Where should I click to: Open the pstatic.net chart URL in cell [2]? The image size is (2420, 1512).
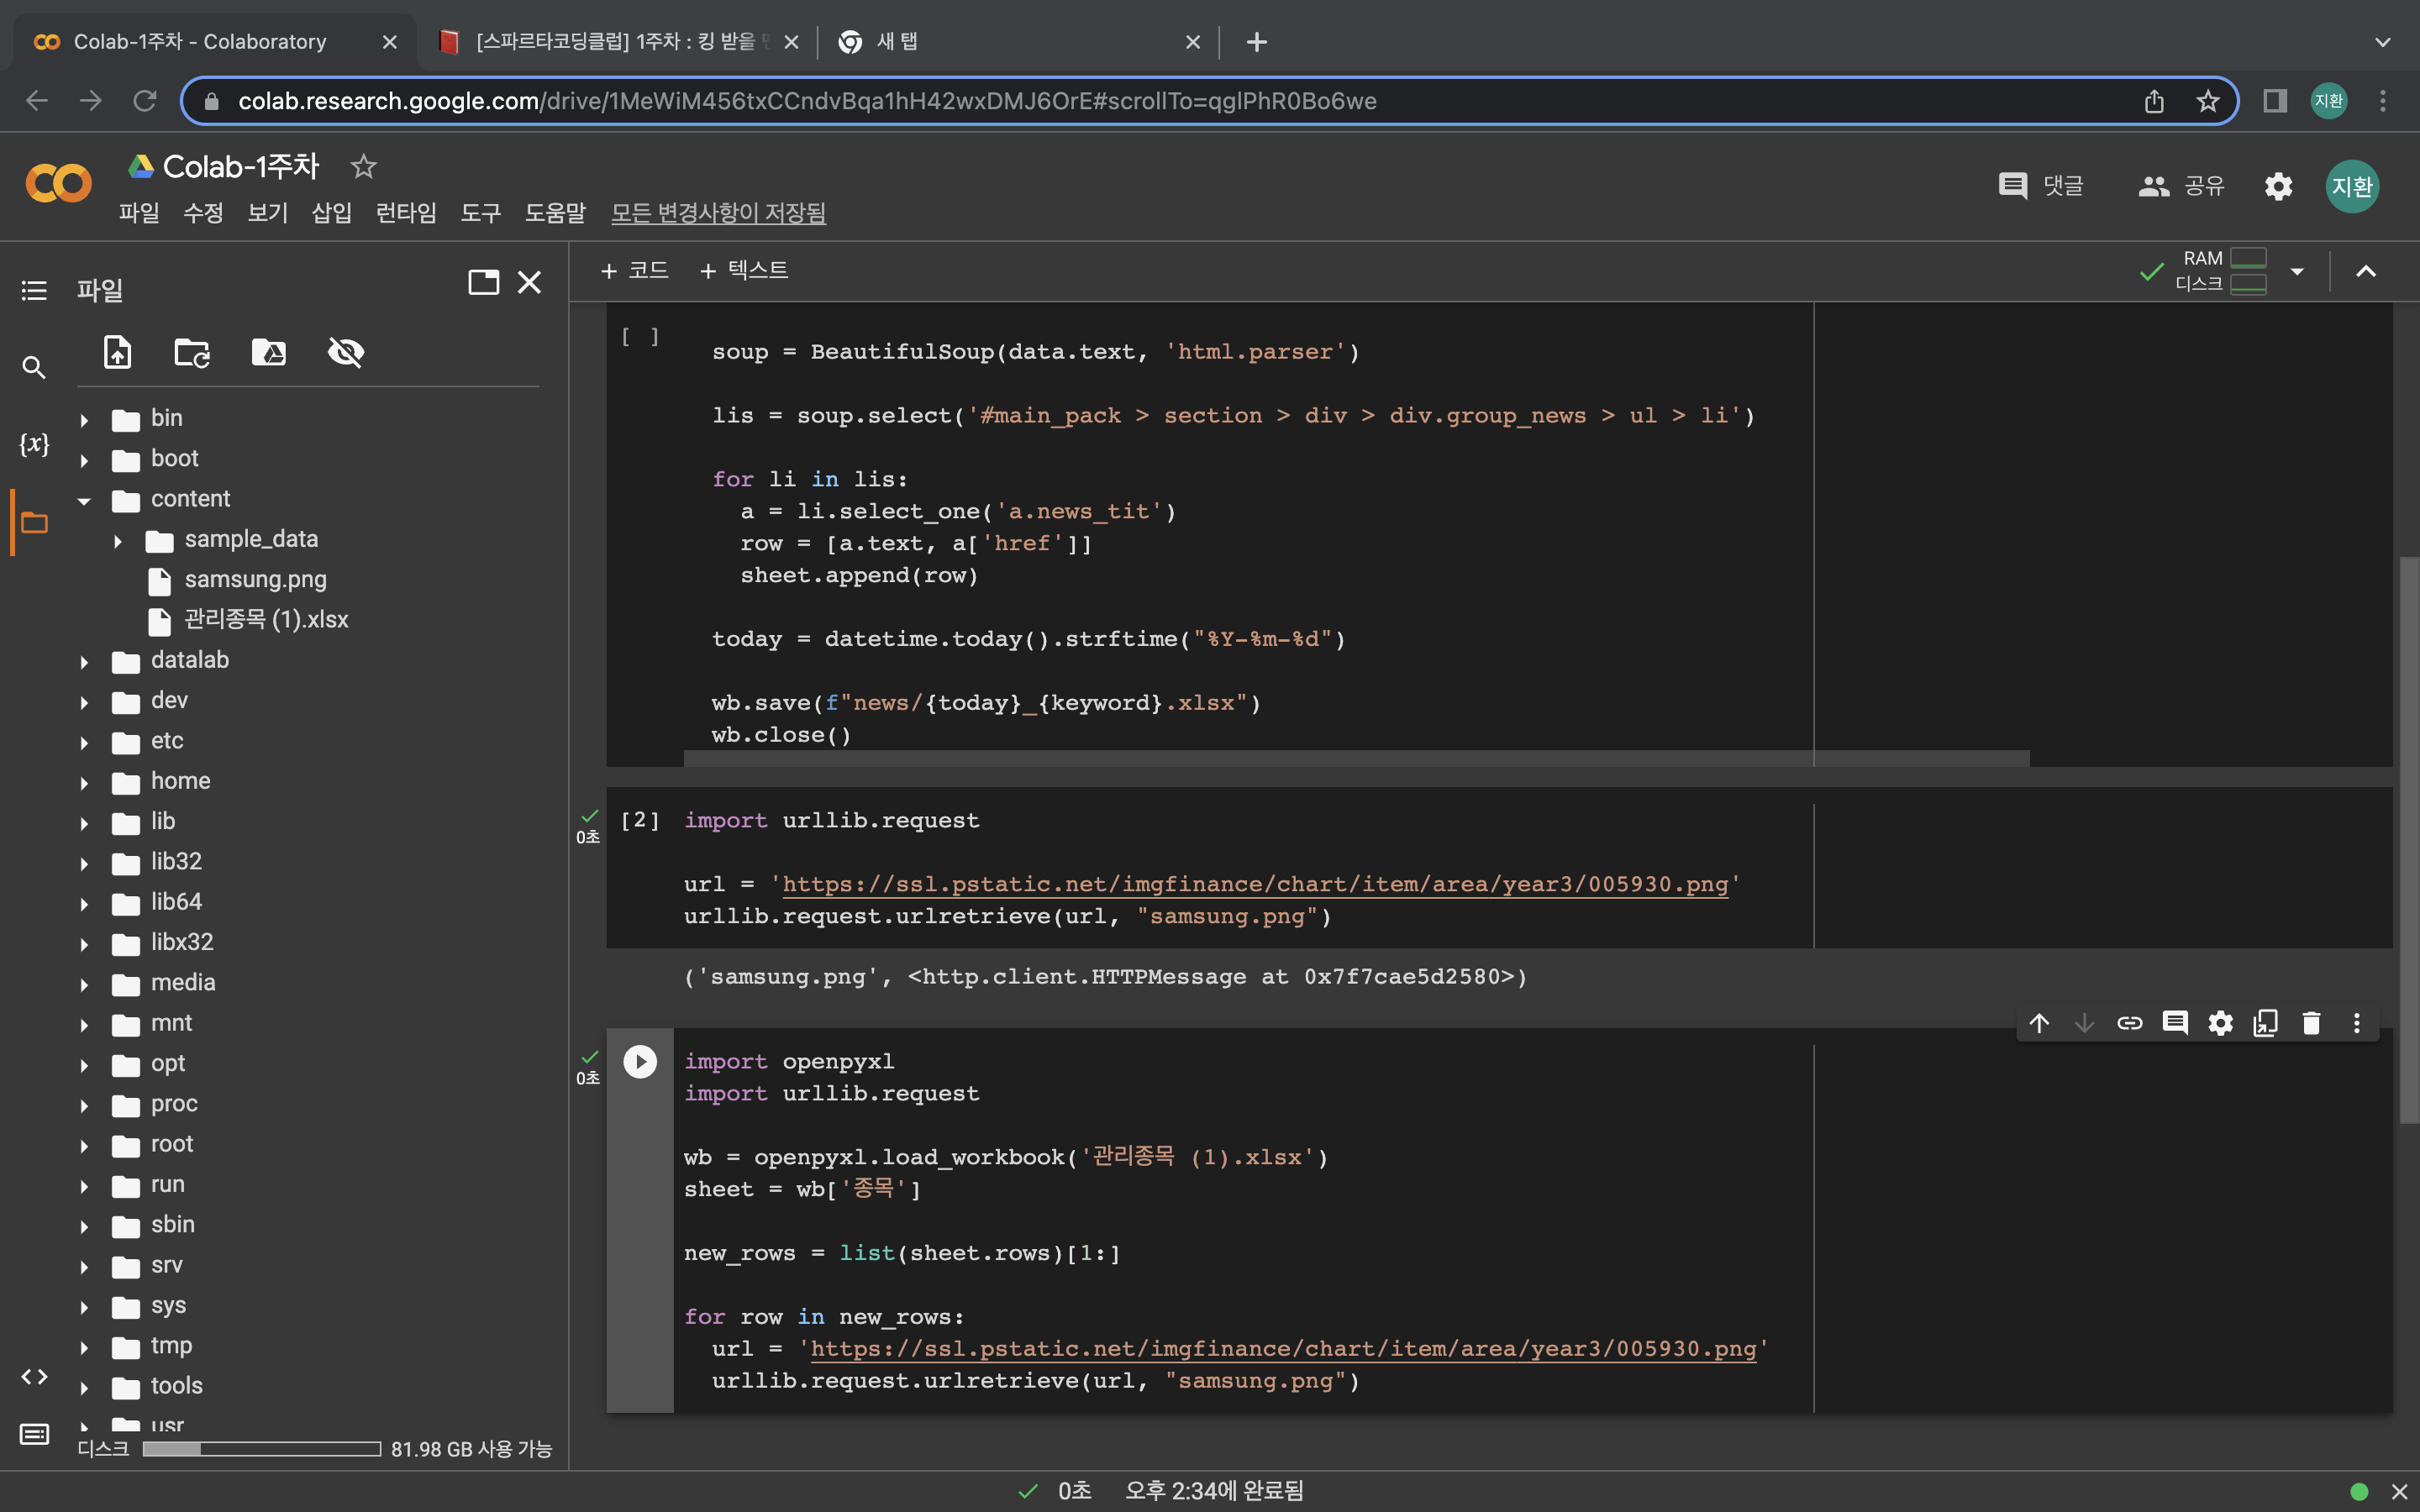coord(1255,884)
